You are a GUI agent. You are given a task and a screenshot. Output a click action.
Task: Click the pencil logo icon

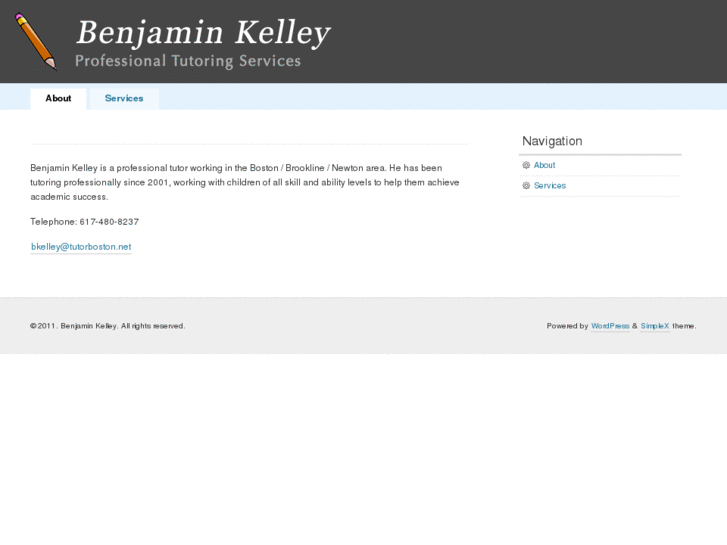coord(35,40)
